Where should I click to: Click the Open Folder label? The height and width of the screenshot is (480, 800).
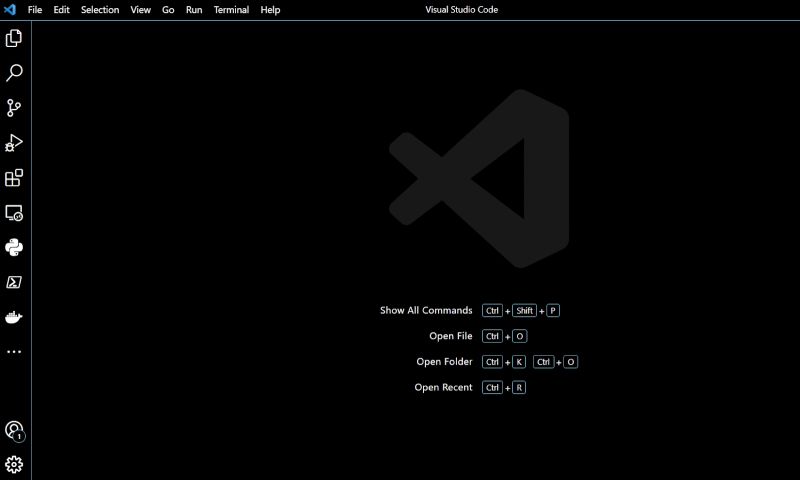click(444, 361)
